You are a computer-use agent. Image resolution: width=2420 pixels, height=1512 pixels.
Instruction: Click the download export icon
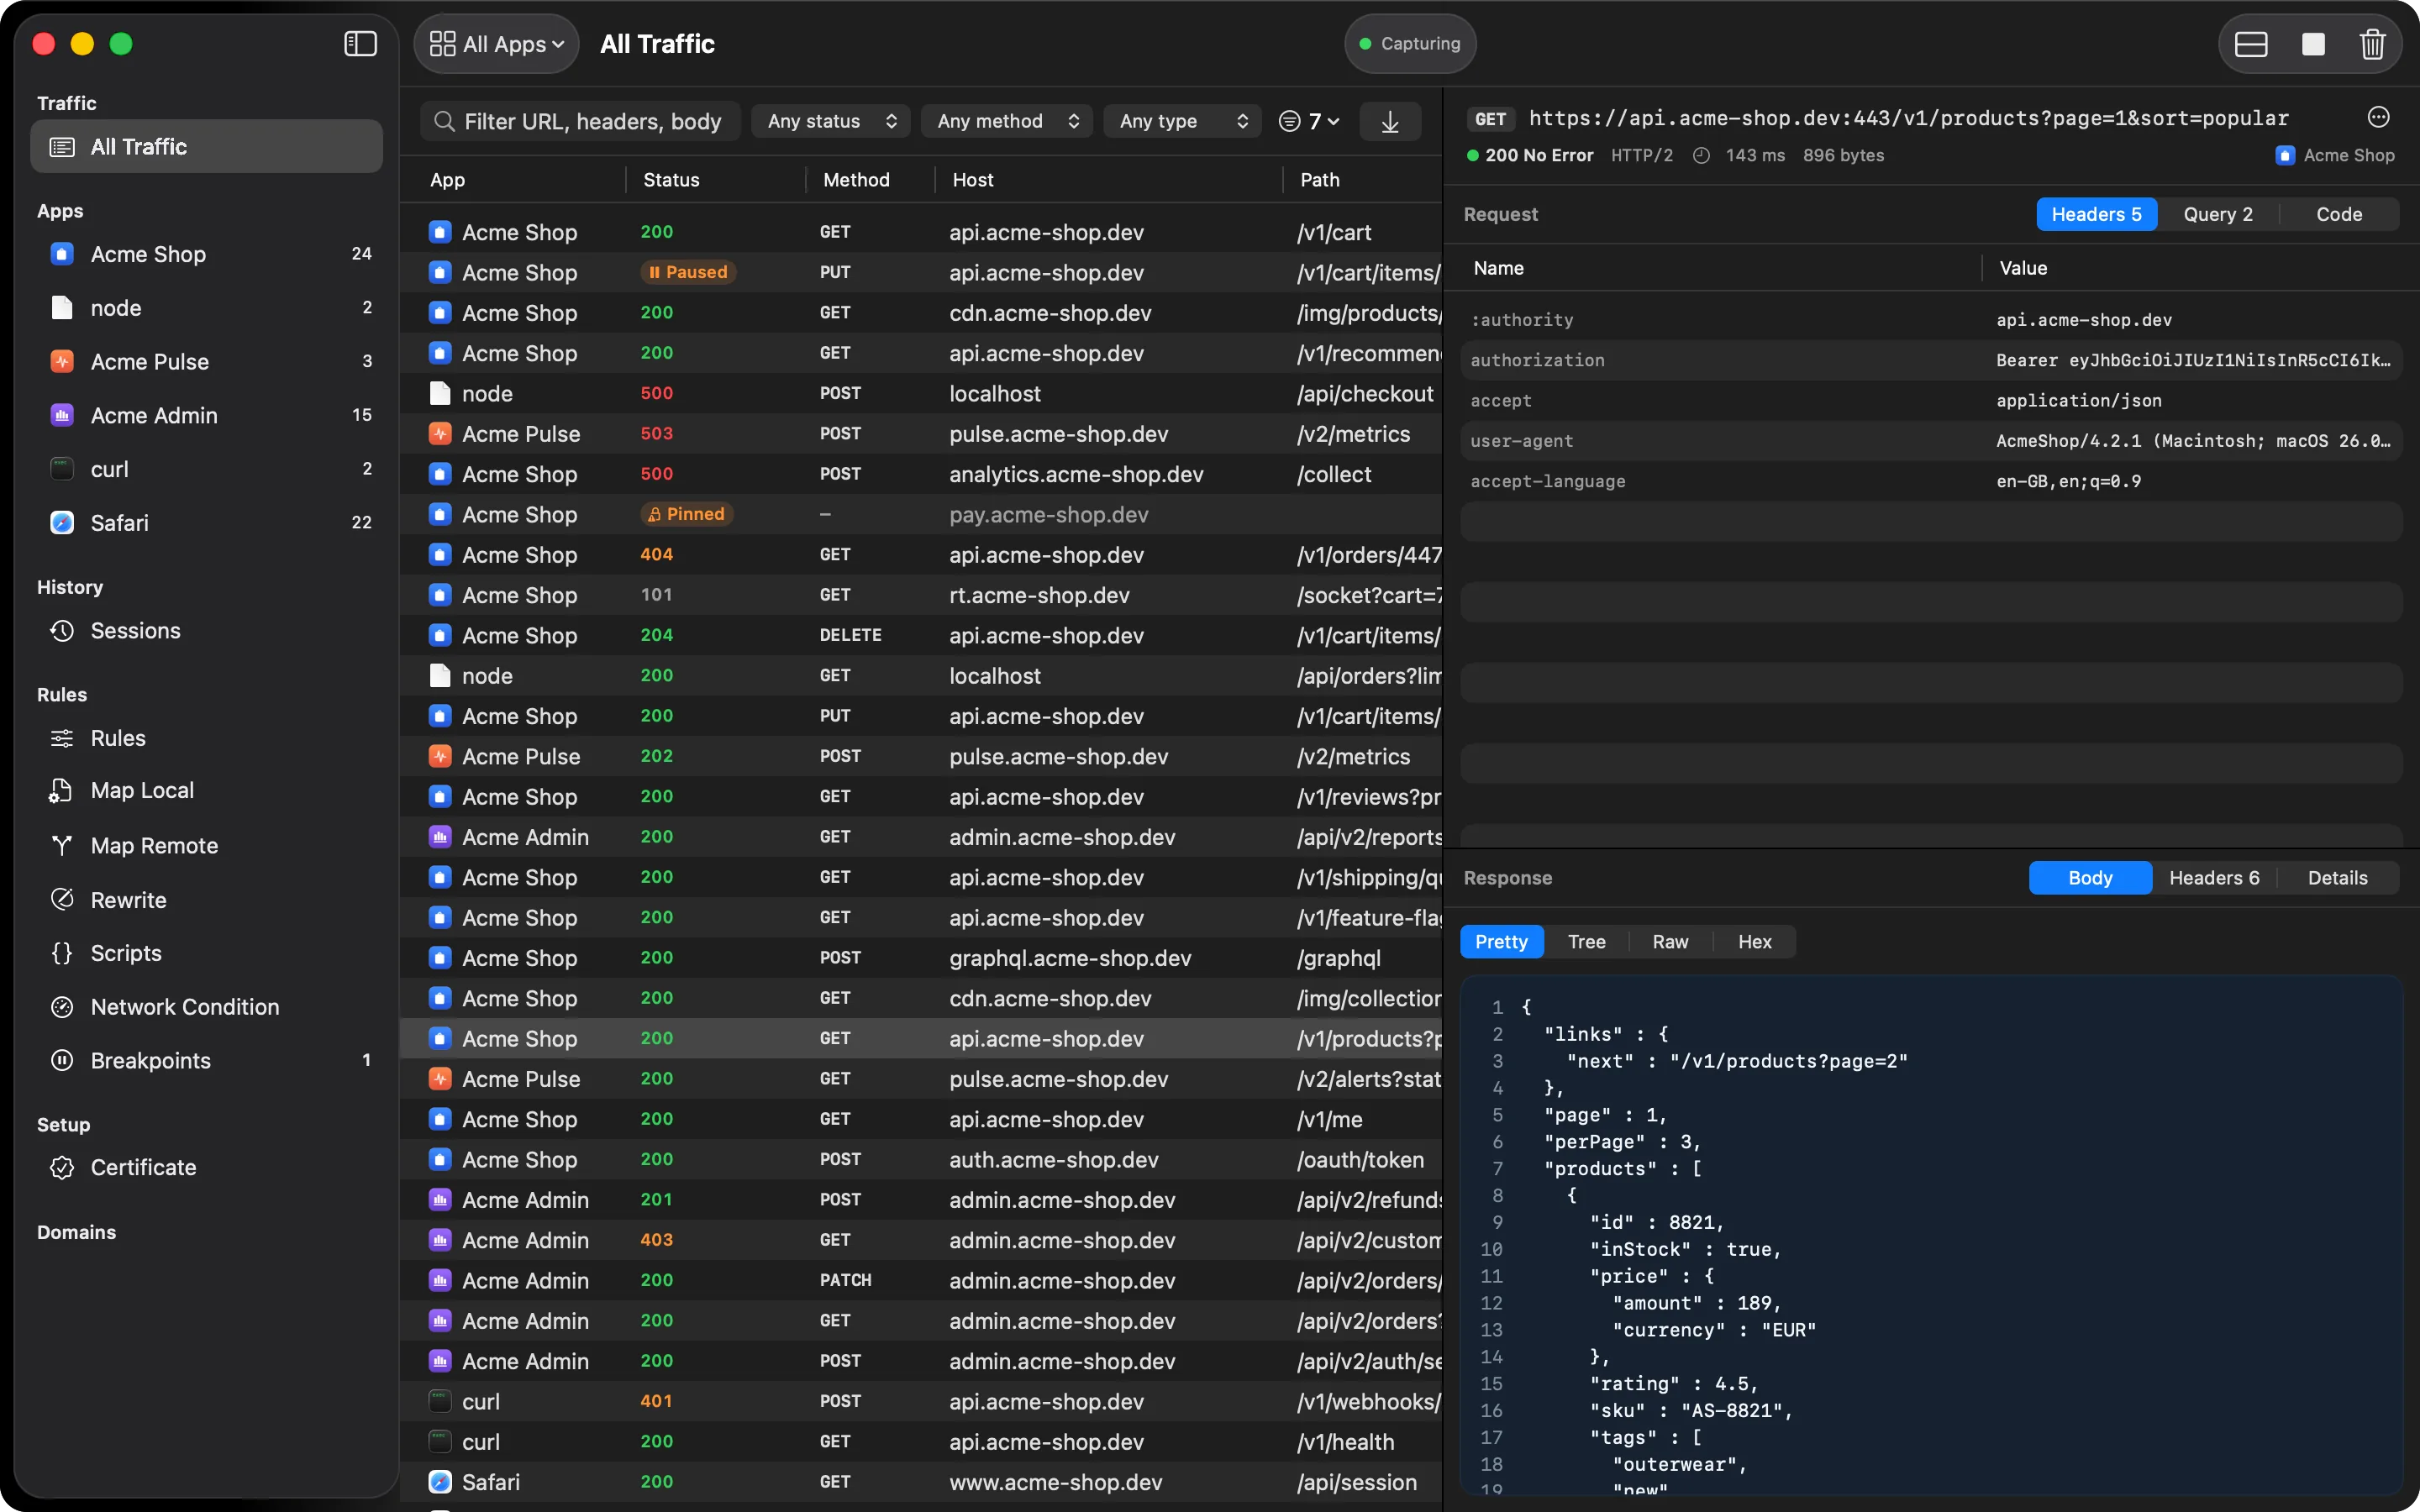pos(1390,121)
